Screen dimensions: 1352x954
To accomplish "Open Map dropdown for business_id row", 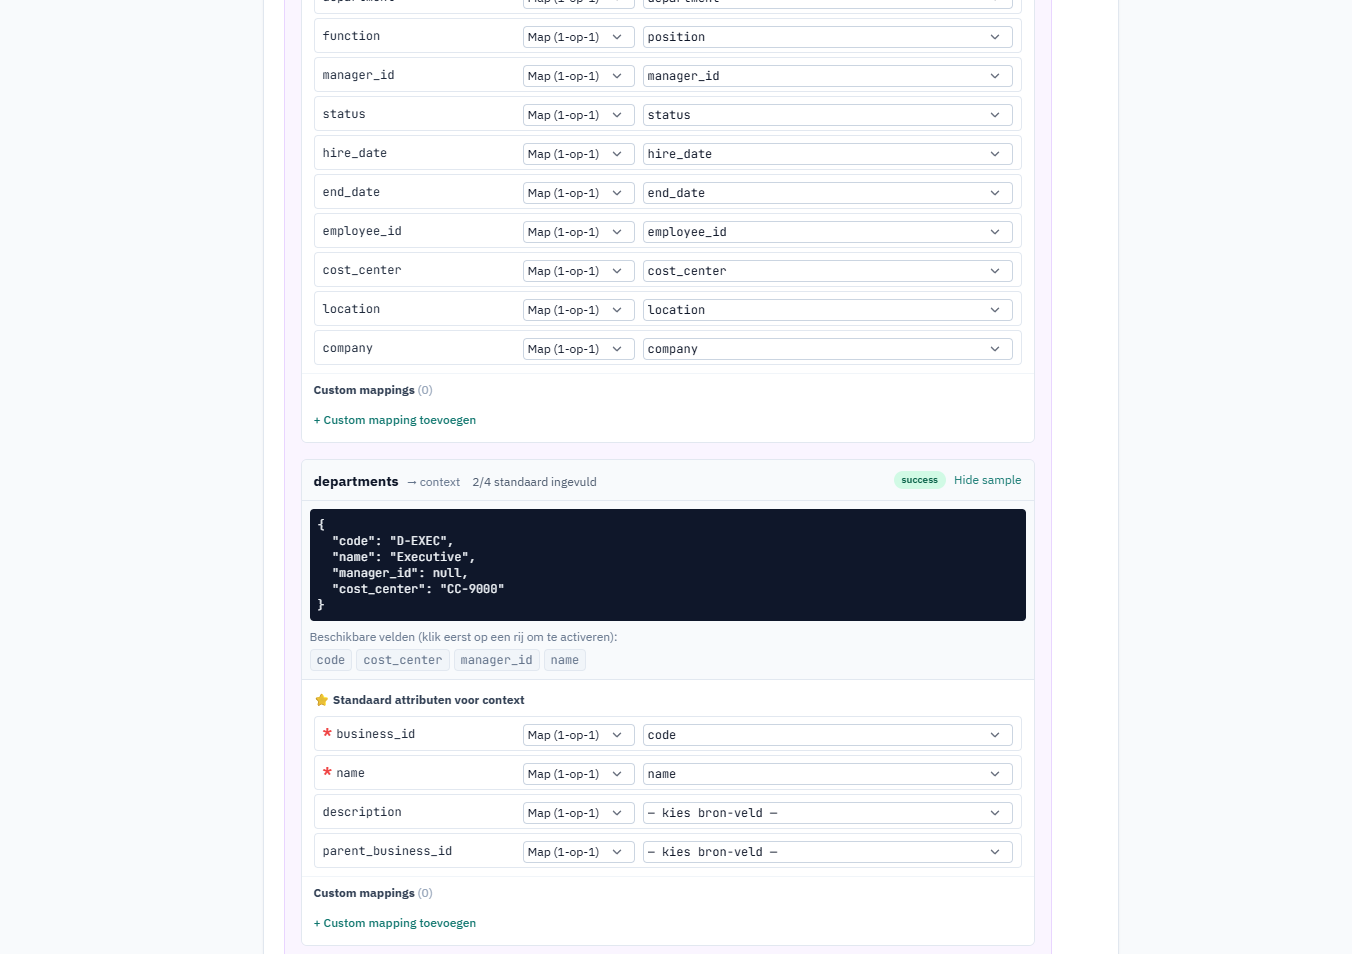I will point(578,735).
